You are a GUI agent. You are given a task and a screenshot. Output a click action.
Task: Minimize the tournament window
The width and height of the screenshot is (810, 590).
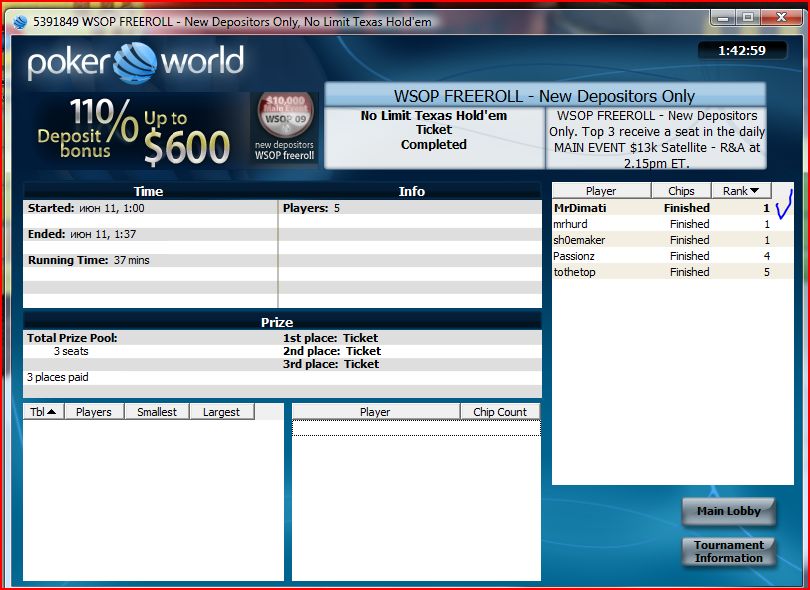pyautogui.click(x=723, y=18)
